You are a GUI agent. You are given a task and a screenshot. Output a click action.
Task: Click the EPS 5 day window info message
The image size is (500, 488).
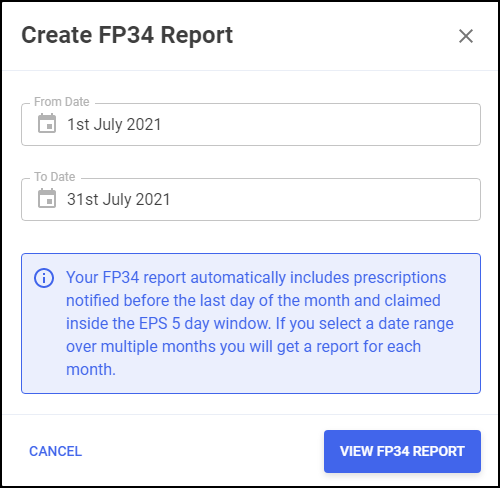260,323
